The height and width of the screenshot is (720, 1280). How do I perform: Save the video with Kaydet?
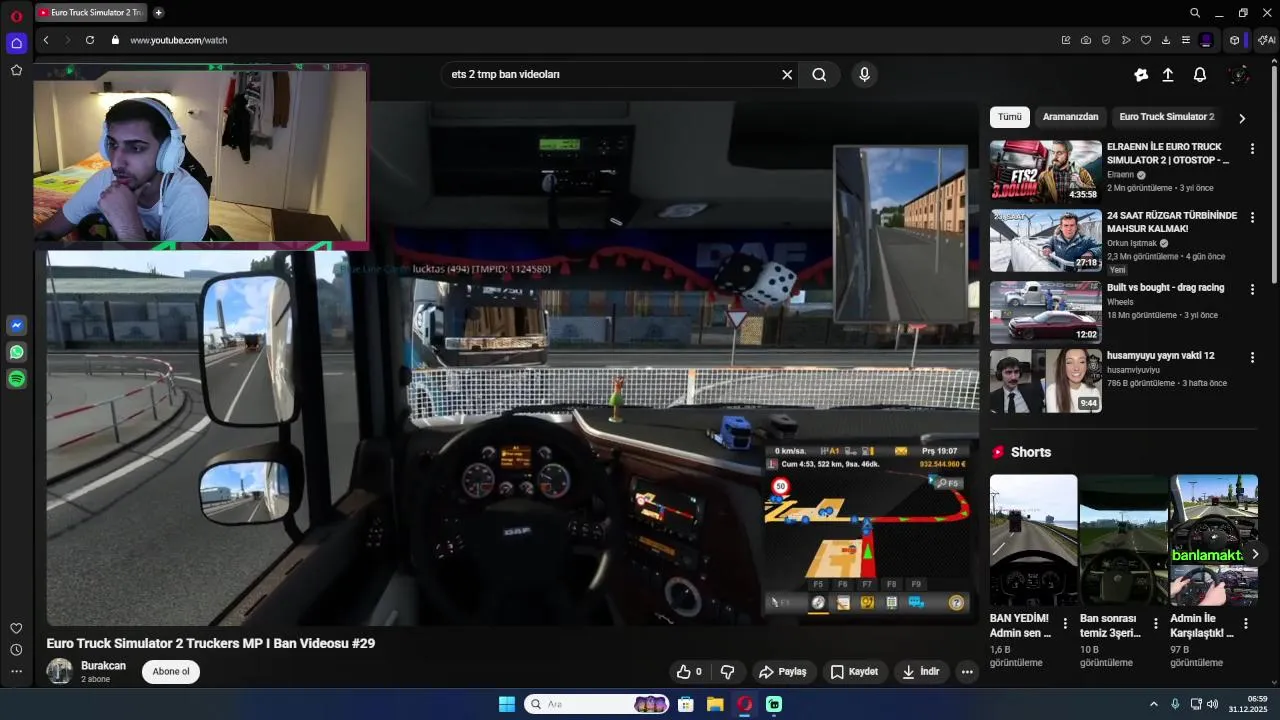coord(855,672)
